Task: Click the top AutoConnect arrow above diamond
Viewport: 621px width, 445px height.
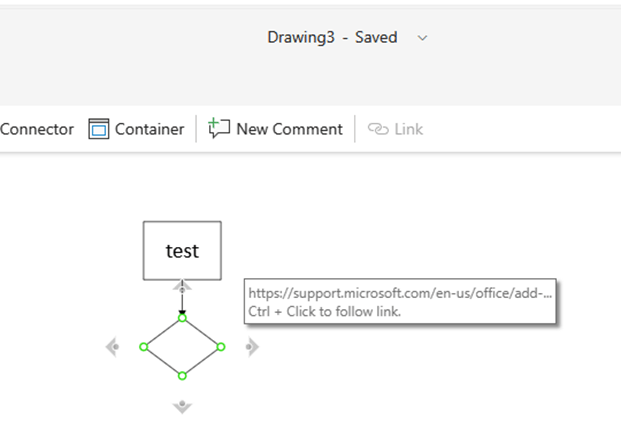Action: [x=182, y=286]
